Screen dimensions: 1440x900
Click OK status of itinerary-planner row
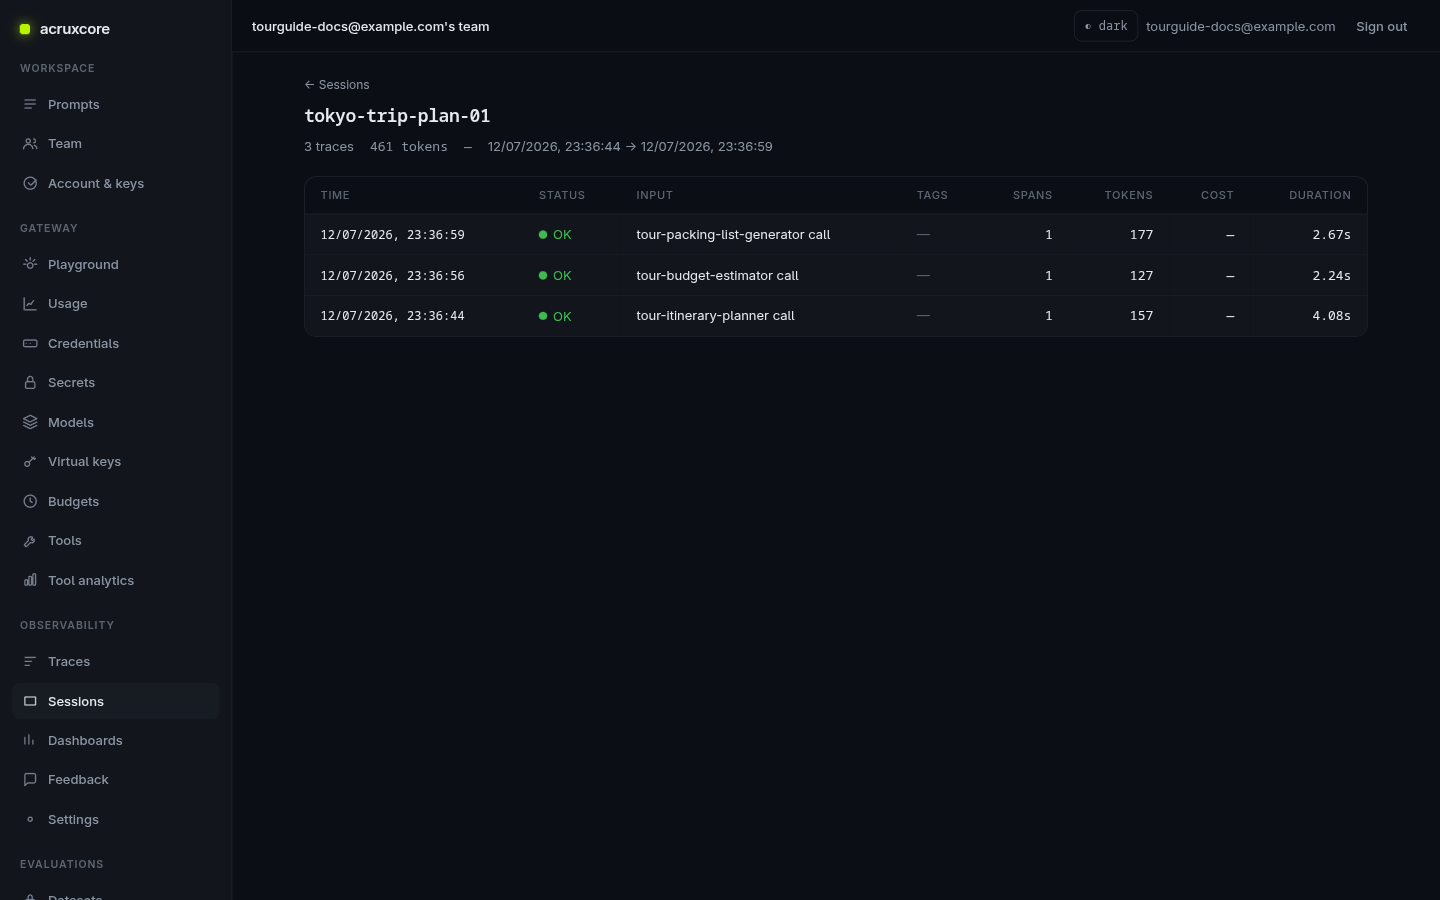click(555, 316)
